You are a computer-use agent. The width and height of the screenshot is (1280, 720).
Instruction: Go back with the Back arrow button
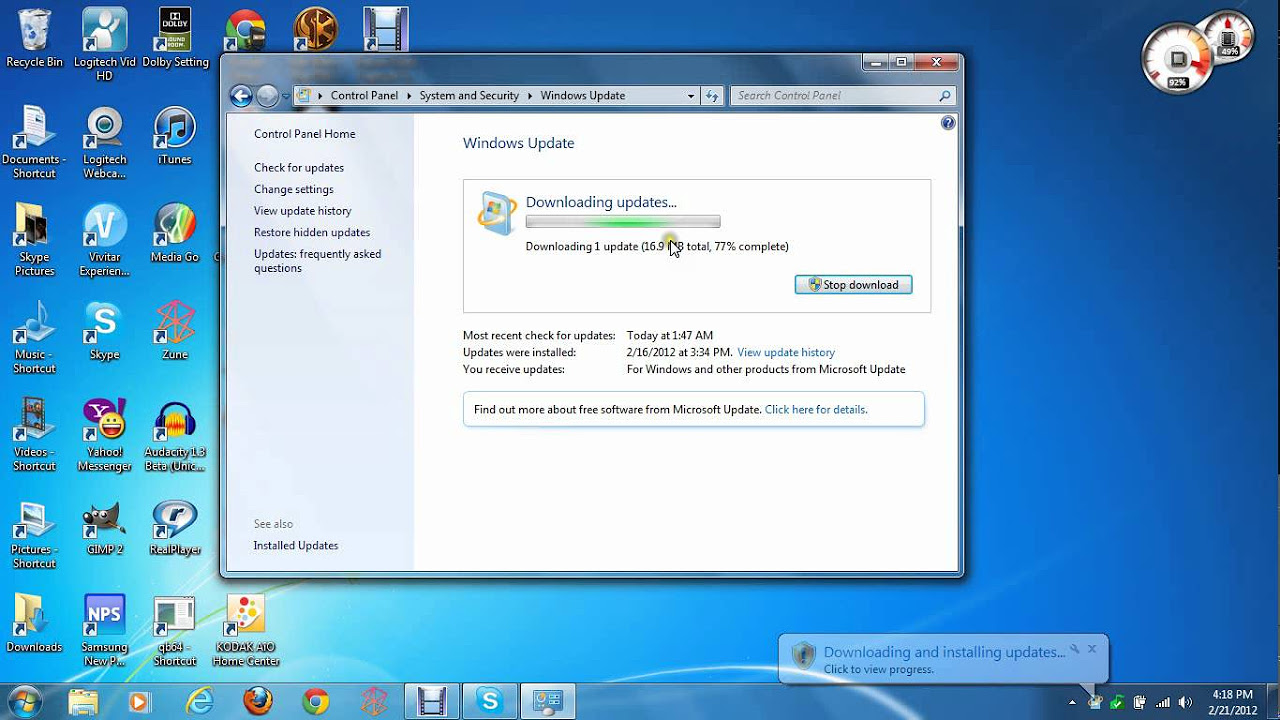click(x=241, y=96)
